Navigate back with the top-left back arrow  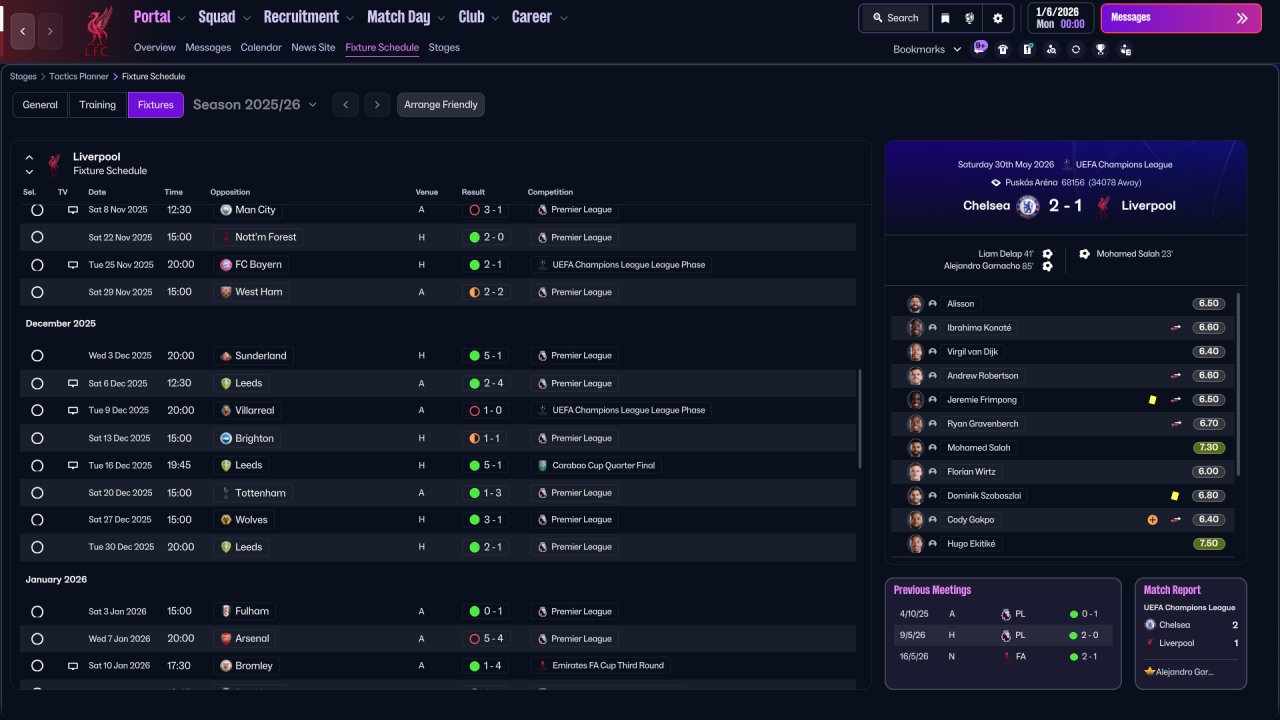pyautogui.click(x=22, y=31)
